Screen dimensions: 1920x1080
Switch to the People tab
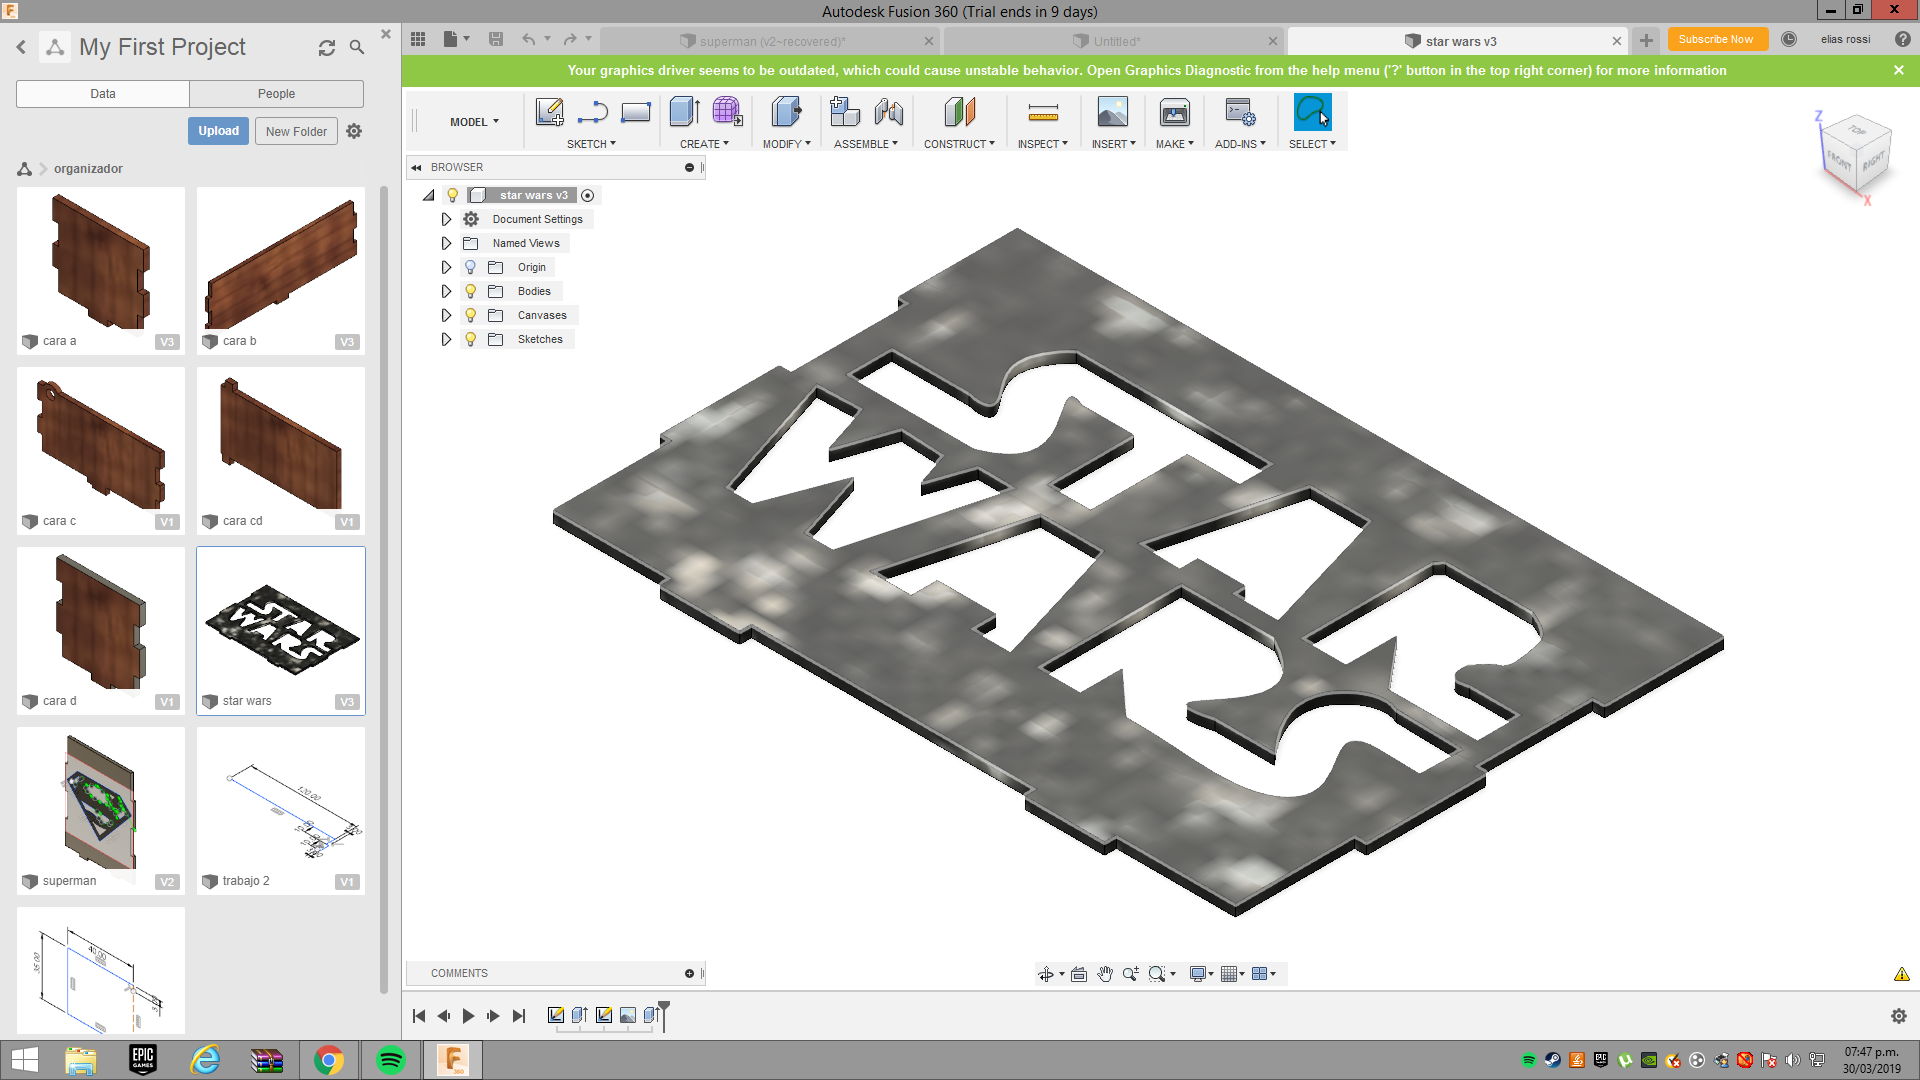276,94
